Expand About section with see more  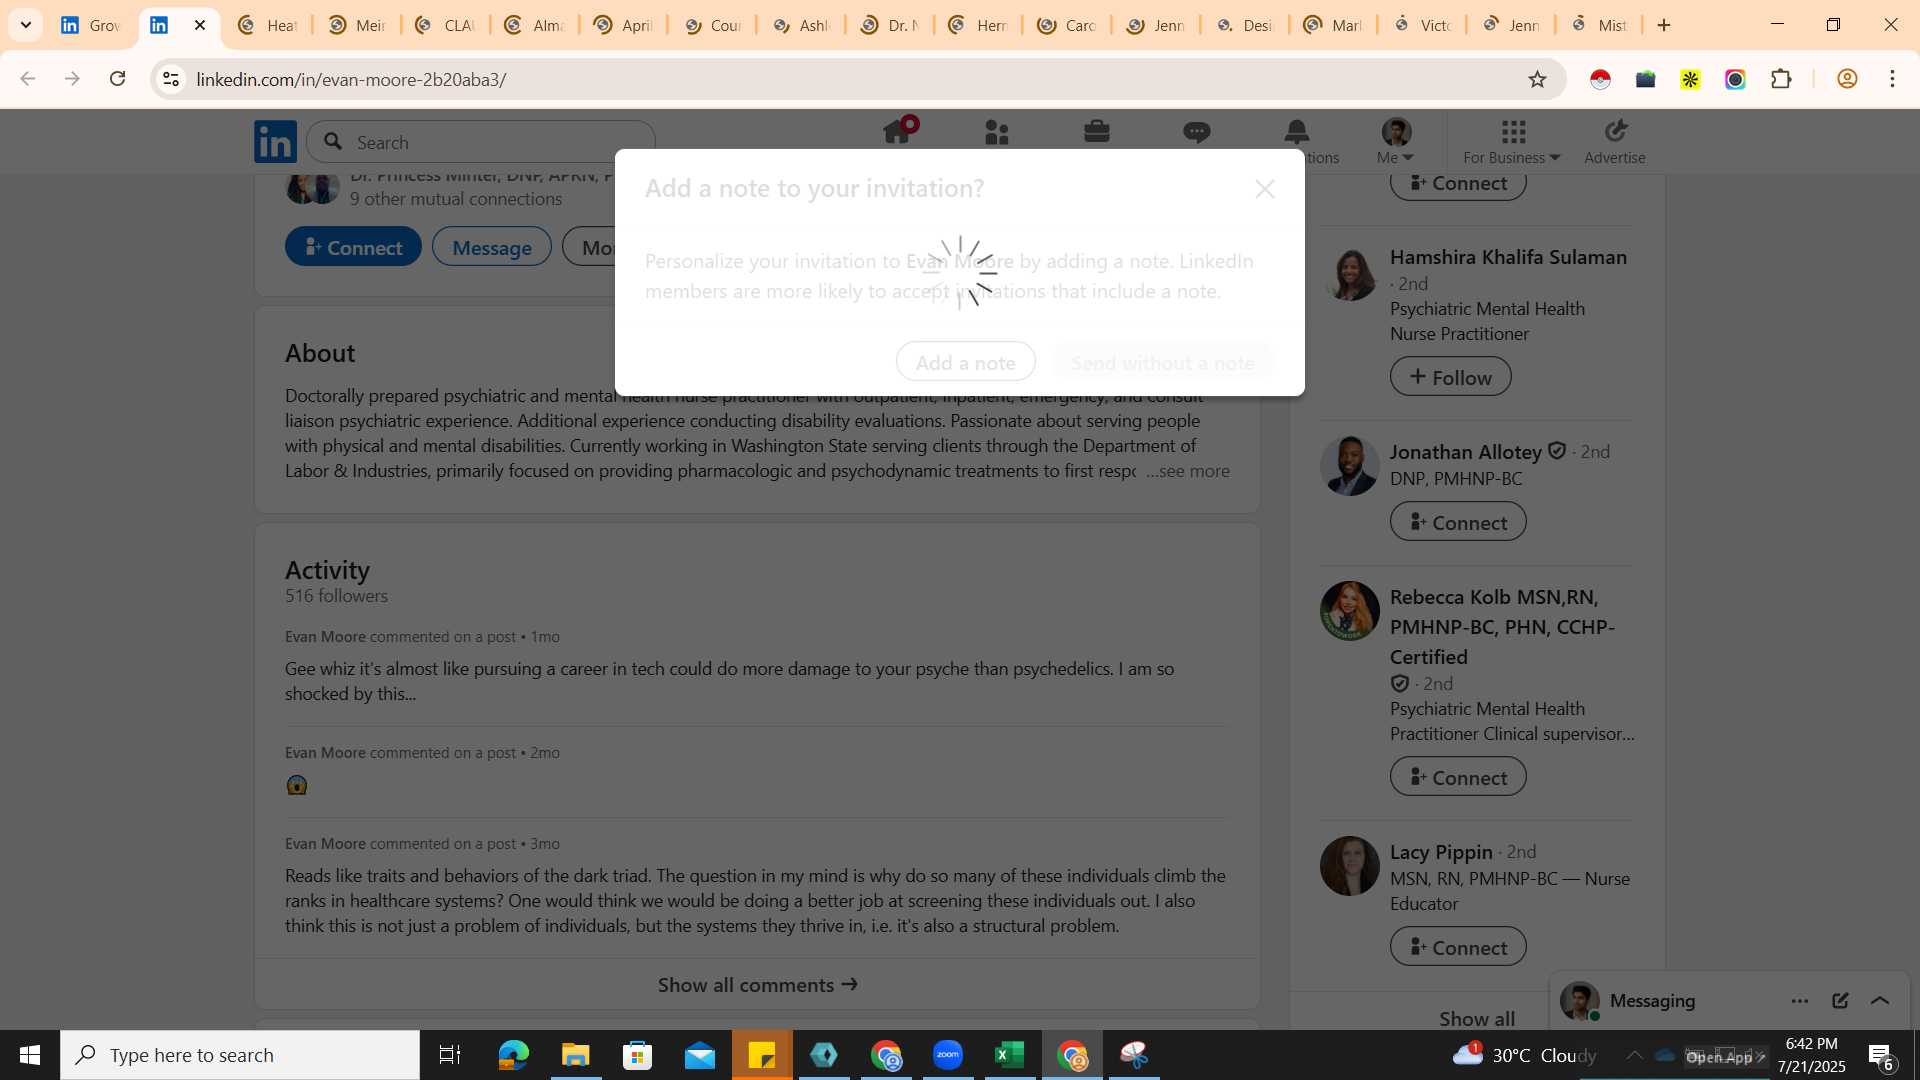click(x=1188, y=471)
